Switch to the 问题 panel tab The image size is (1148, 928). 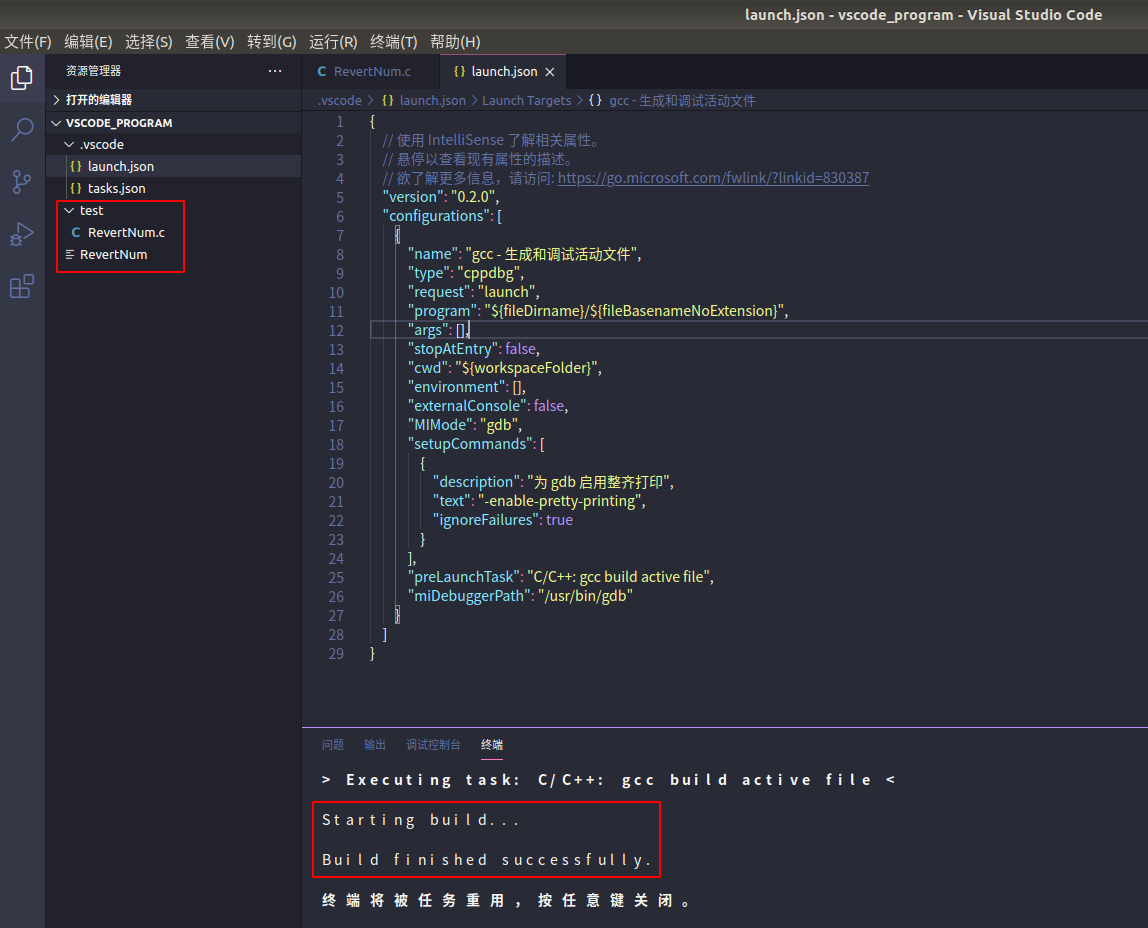[333, 744]
